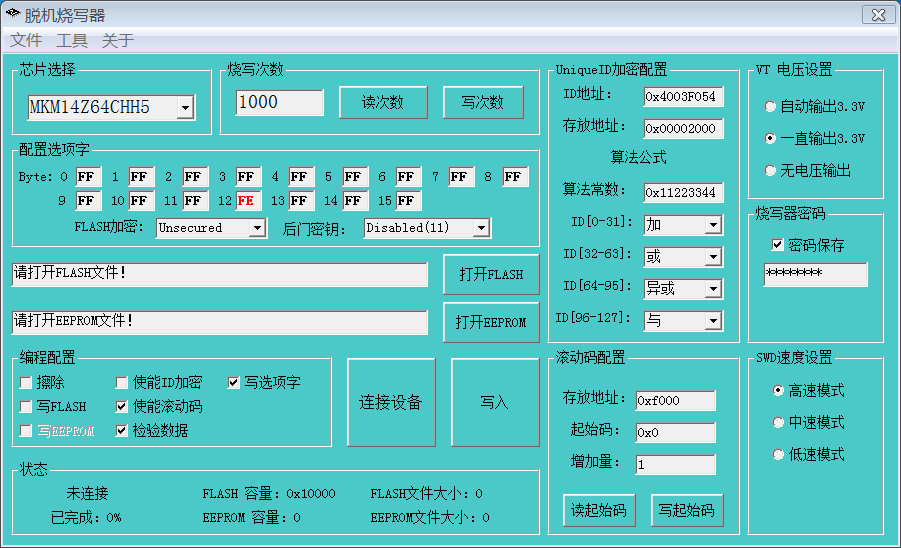Open the 关于 menu

[x=118, y=40]
